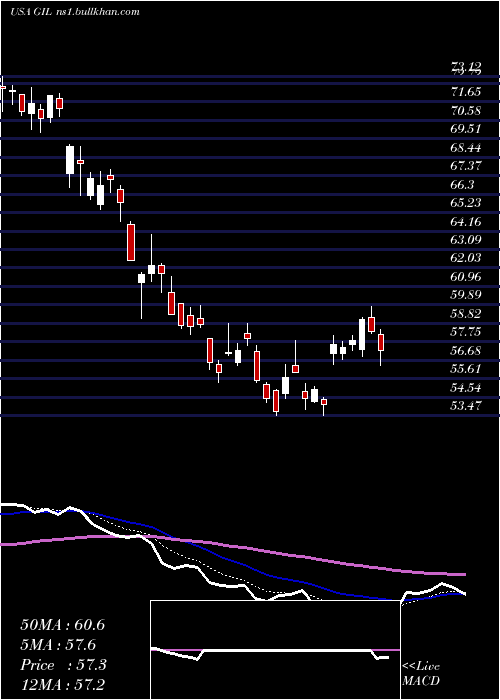Select the 71.65 price axis label
Viewport: 500px width, 700px height.
[466, 92]
